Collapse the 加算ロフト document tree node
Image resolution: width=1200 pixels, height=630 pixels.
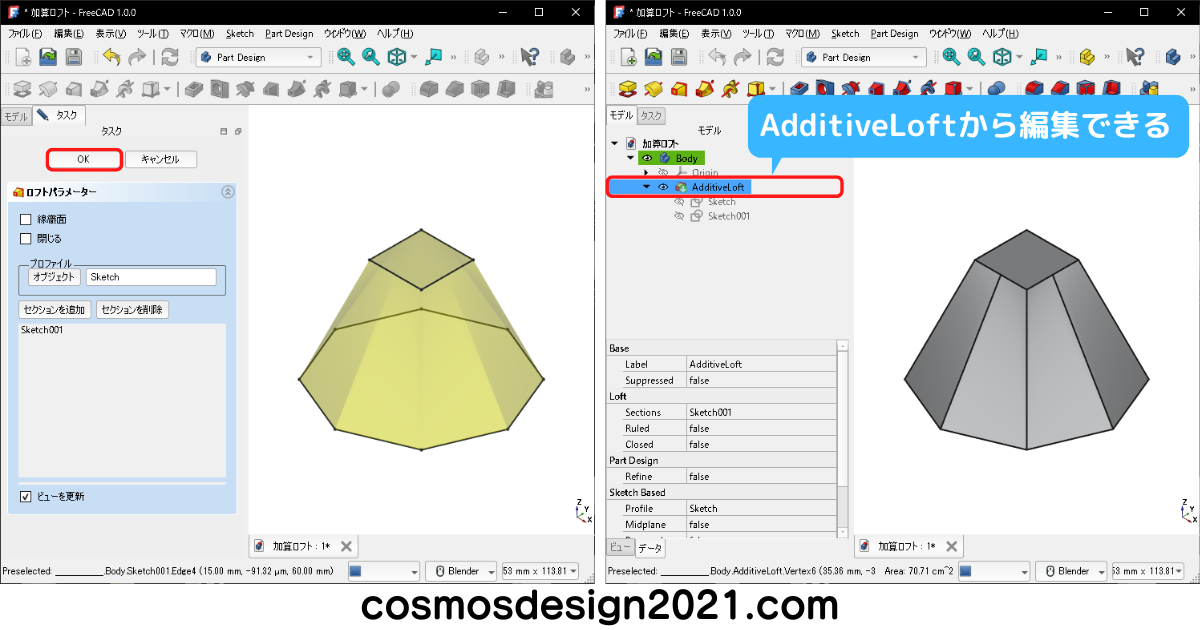[614, 144]
